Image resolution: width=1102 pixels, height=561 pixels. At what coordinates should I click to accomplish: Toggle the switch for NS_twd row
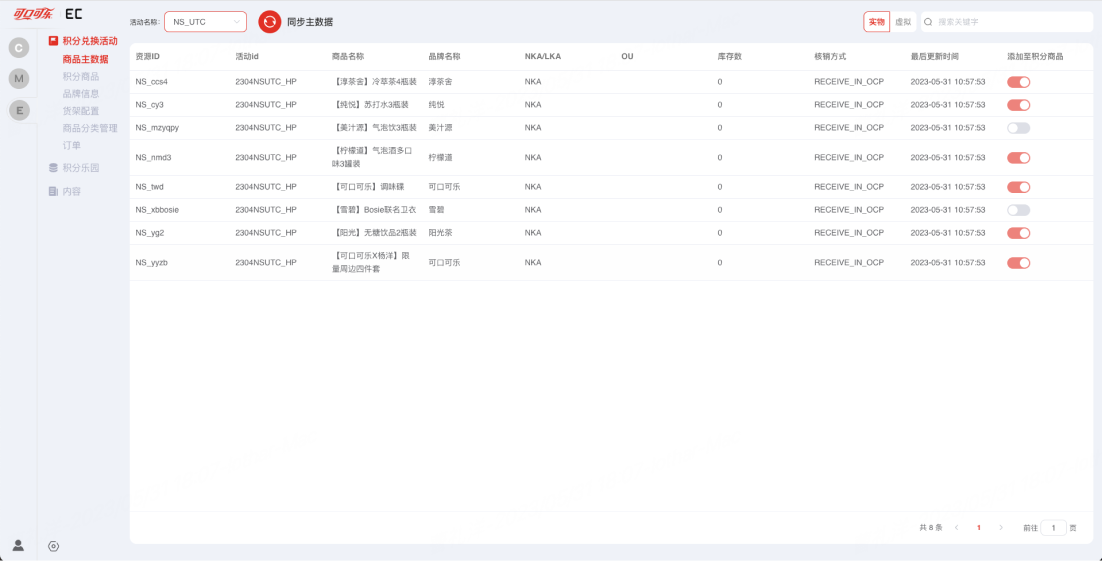click(x=1018, y=187)
